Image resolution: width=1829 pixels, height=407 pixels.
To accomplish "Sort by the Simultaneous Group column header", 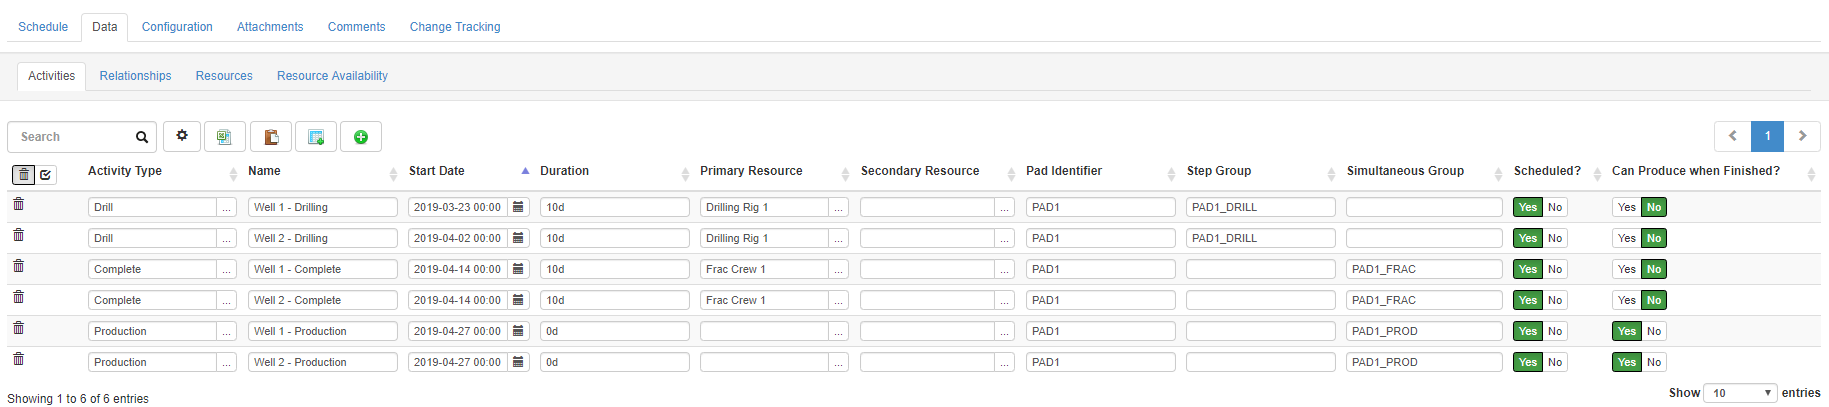I will 1405,171.
